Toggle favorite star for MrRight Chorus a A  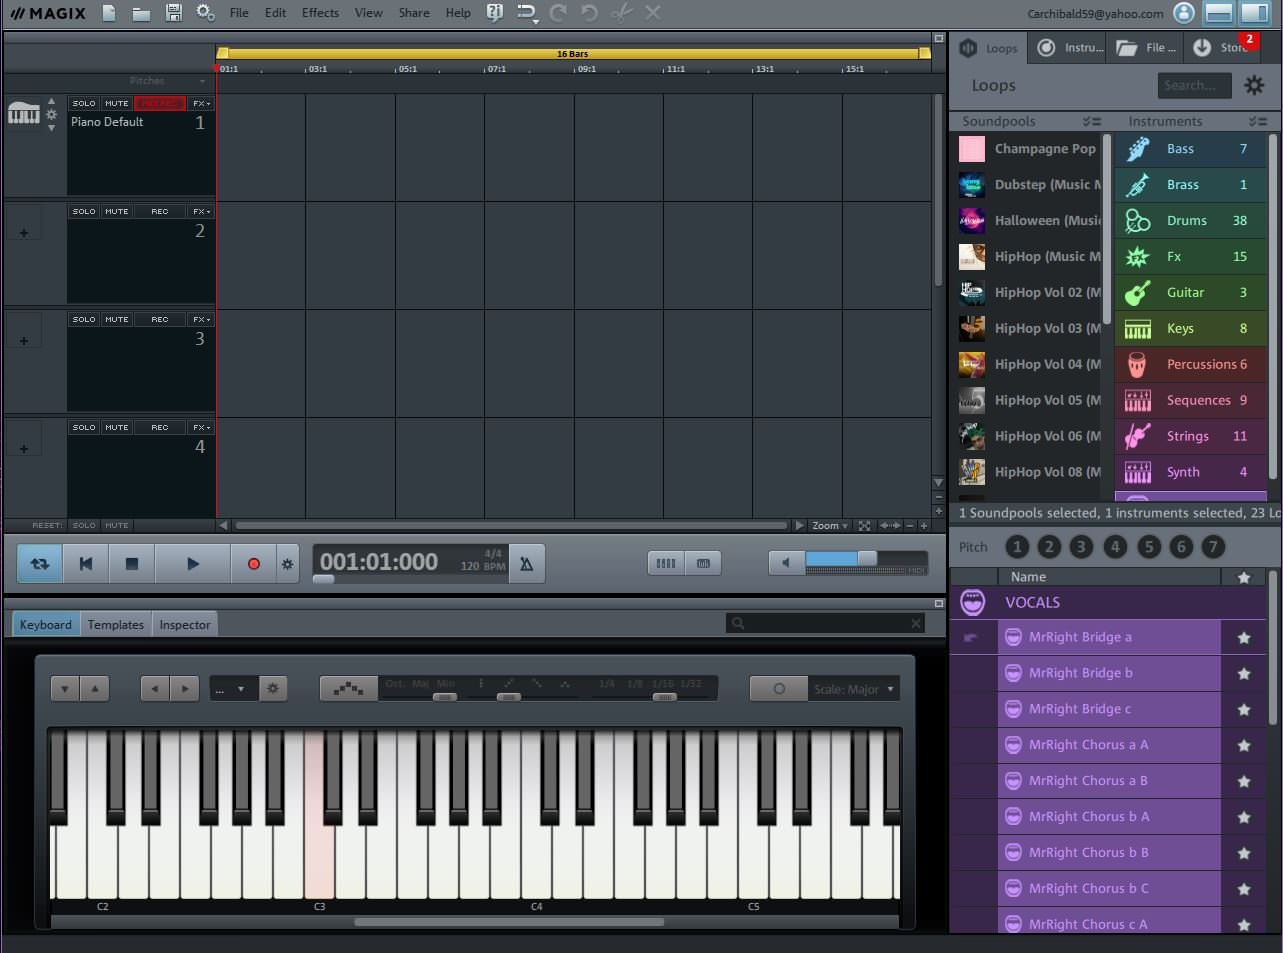(1244, 746)
